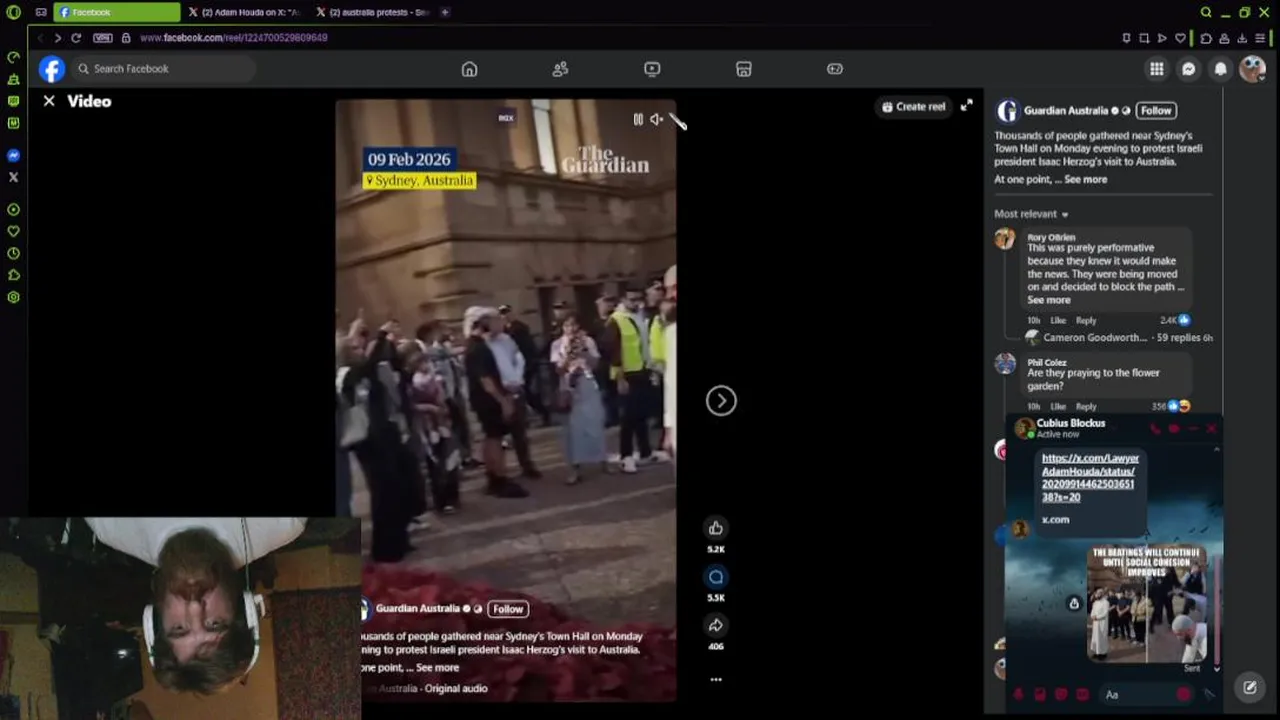Open the browser extensions cube icon

click(x=1206, y=38)
